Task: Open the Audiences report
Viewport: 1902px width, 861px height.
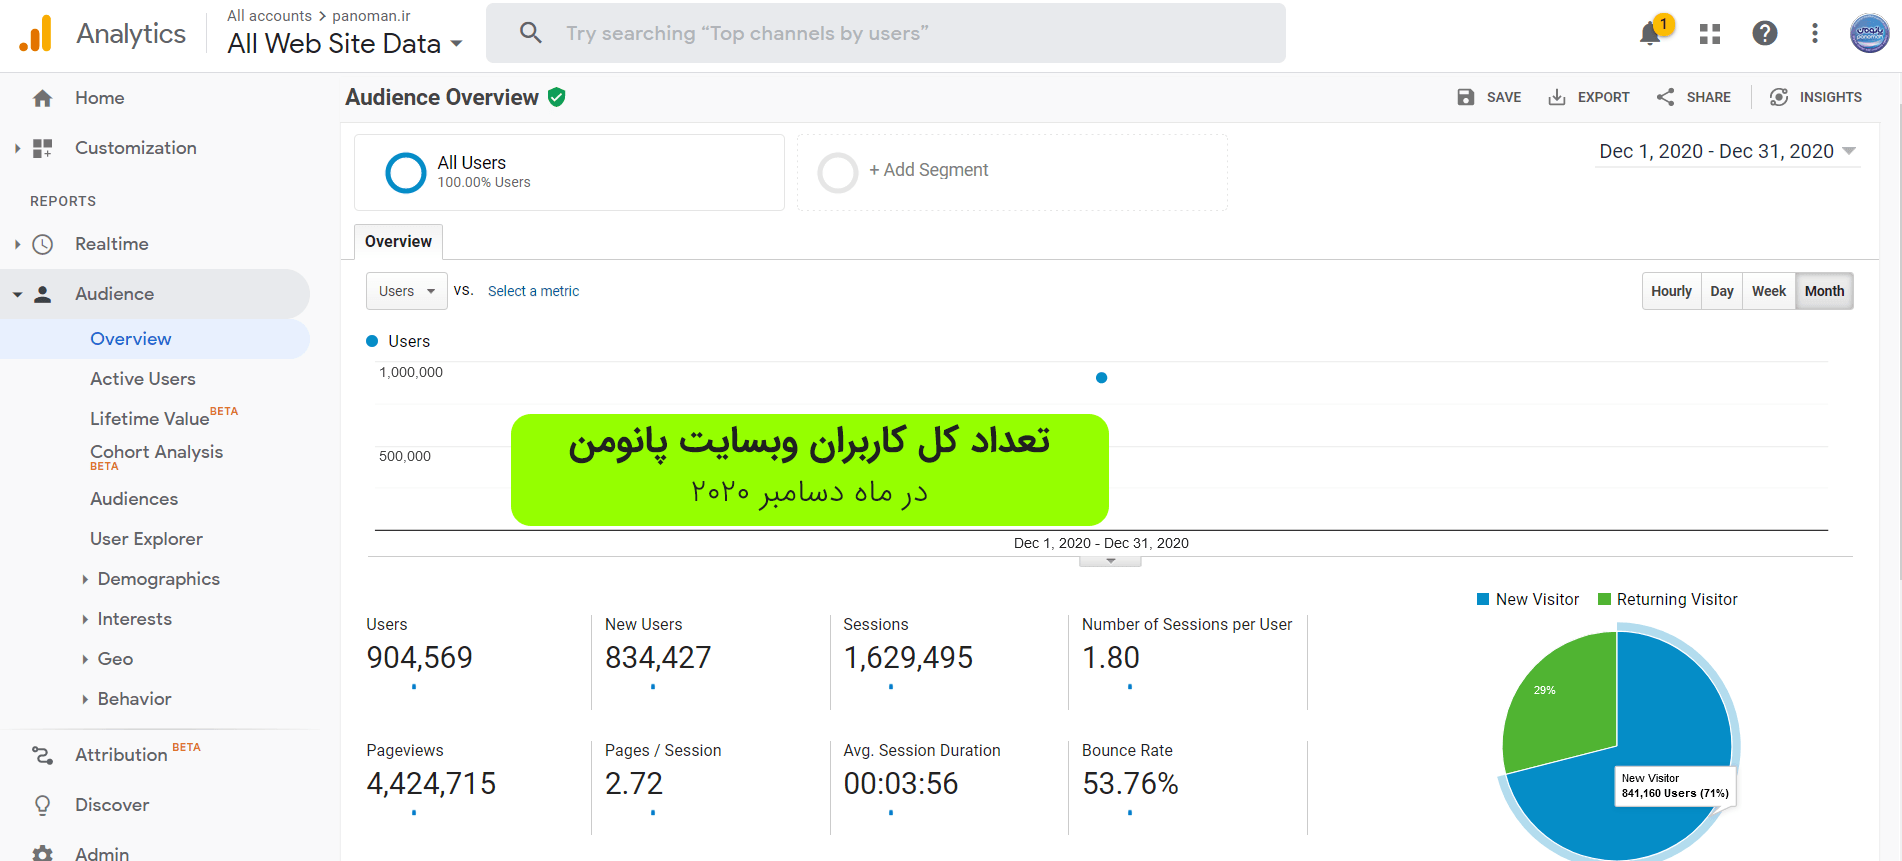Action: pos(134,499)
